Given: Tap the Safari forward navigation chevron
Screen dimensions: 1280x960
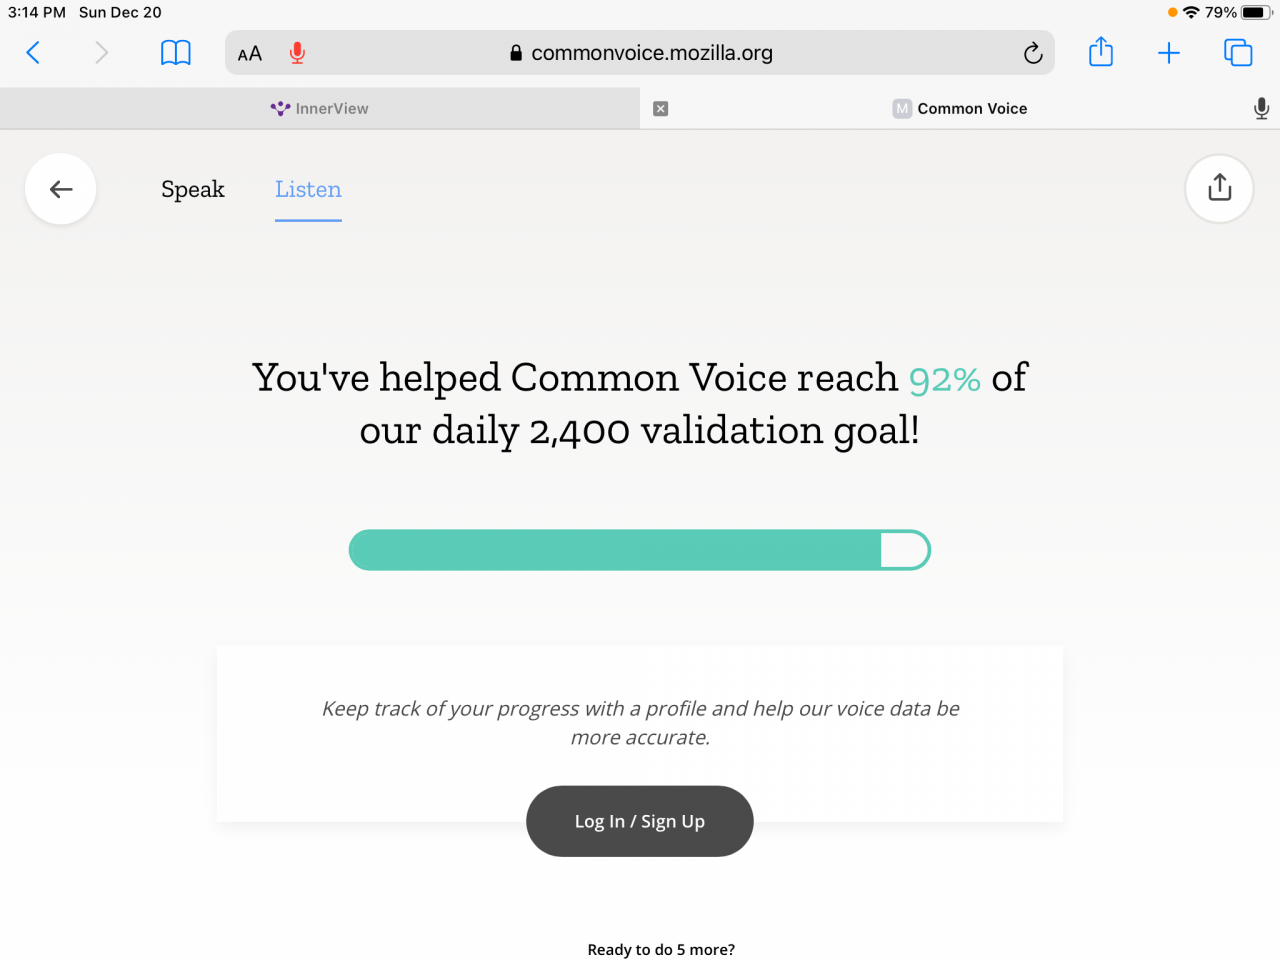Looking at the screenshot, I should click(x=101, y=53).
